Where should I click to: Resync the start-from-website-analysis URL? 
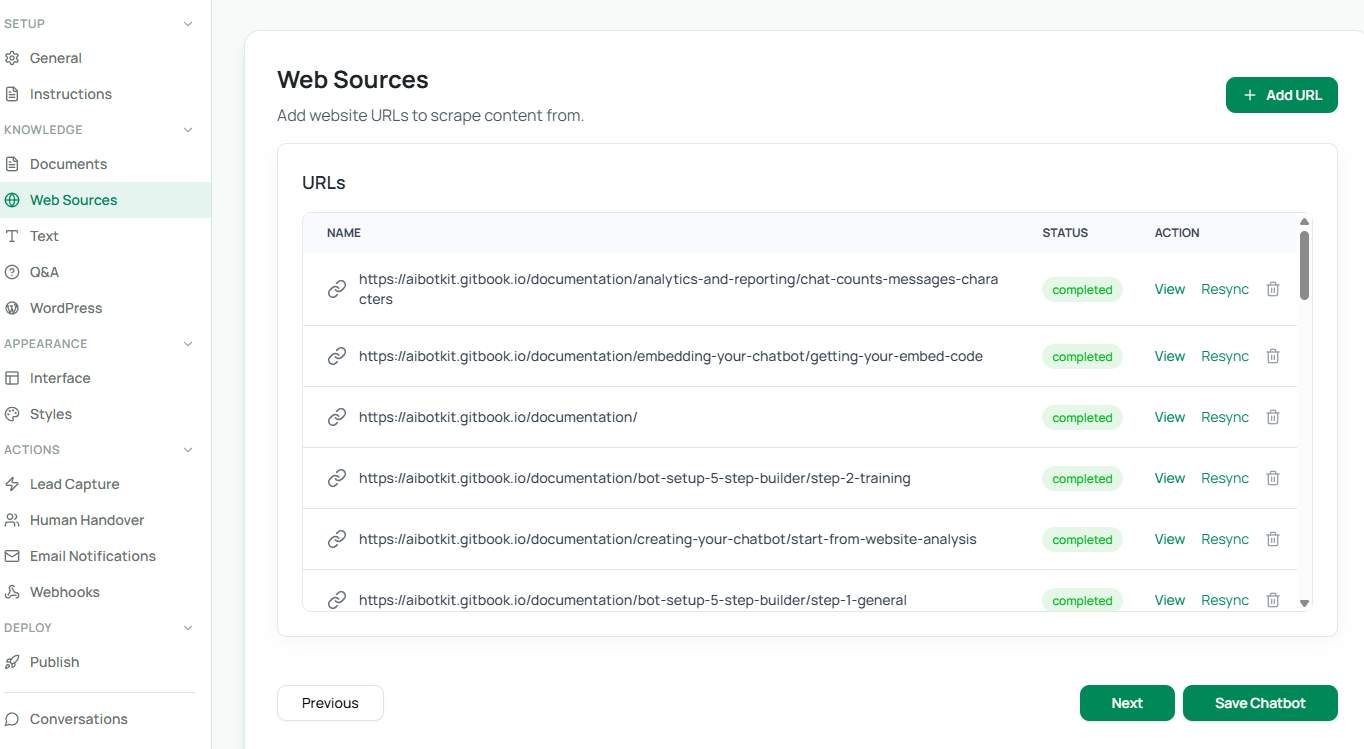1224,539
